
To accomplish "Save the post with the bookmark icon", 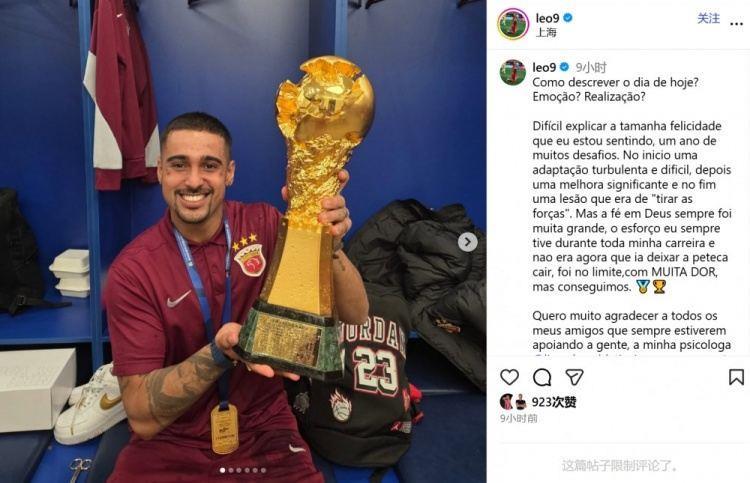I will 736,377.
